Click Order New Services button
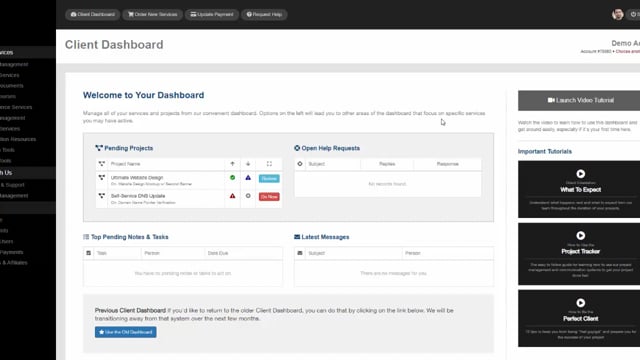Image resolution: width=640 pixels, height=360 pixels. coord(153,14)
